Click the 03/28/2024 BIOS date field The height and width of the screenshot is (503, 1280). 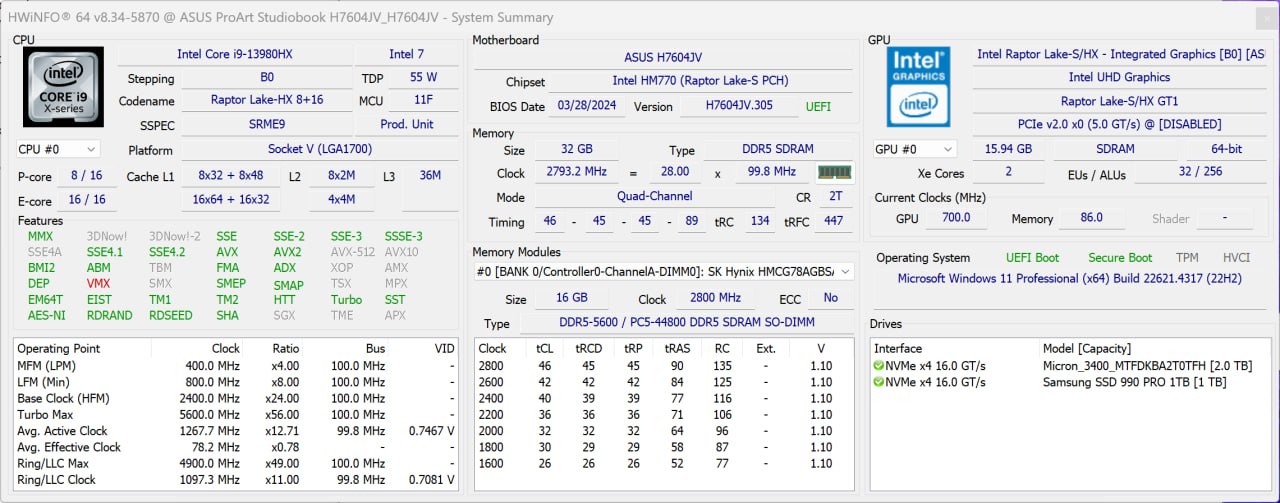pos(588,106)
